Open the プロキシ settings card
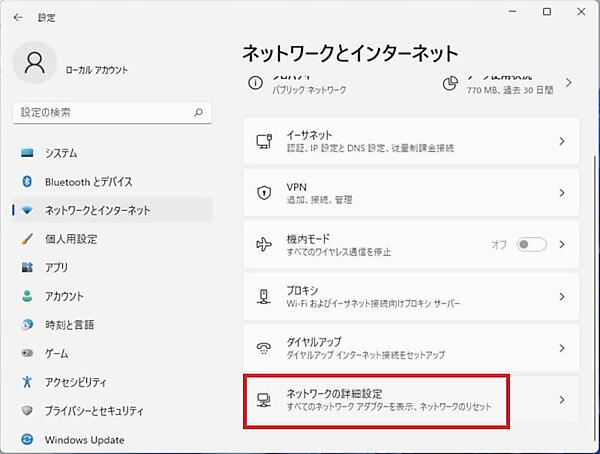The height and width of the screenshot is (454, 600). tap(411, 297)
